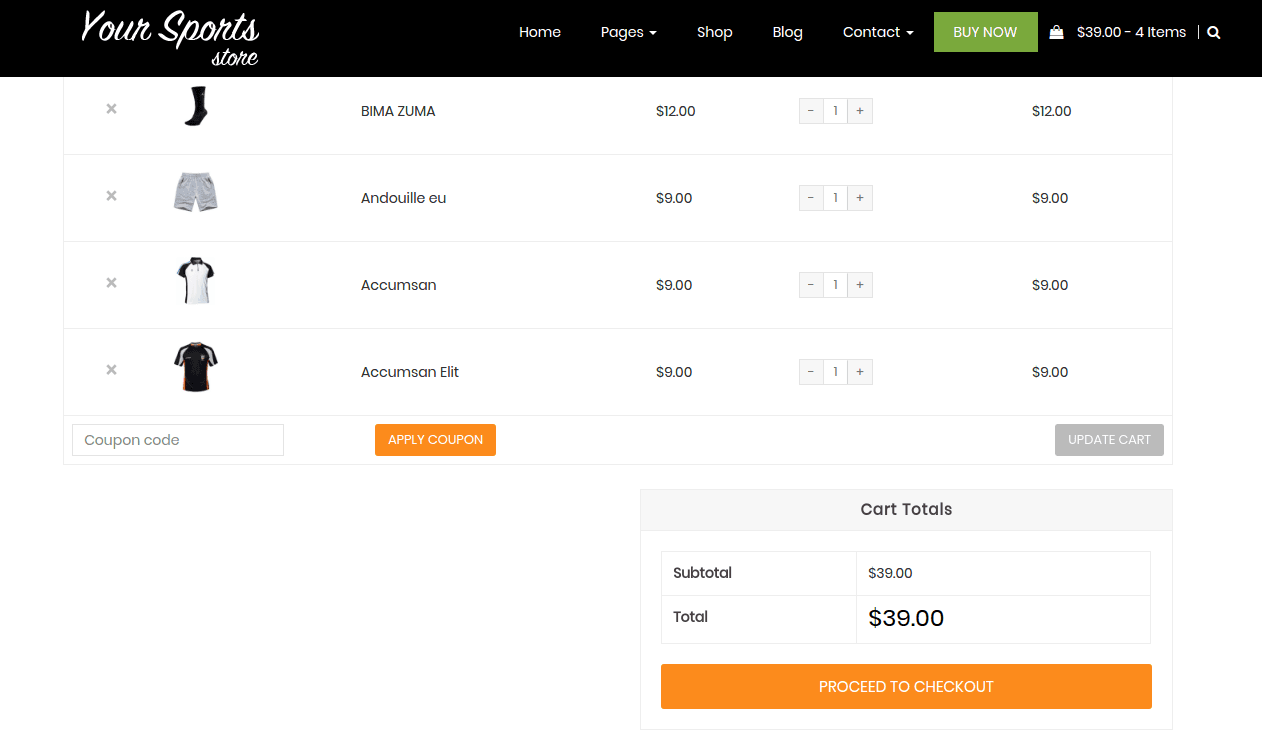Open the Shop menu item
The image size is (1262, 749).
click(x=715, y=32)
